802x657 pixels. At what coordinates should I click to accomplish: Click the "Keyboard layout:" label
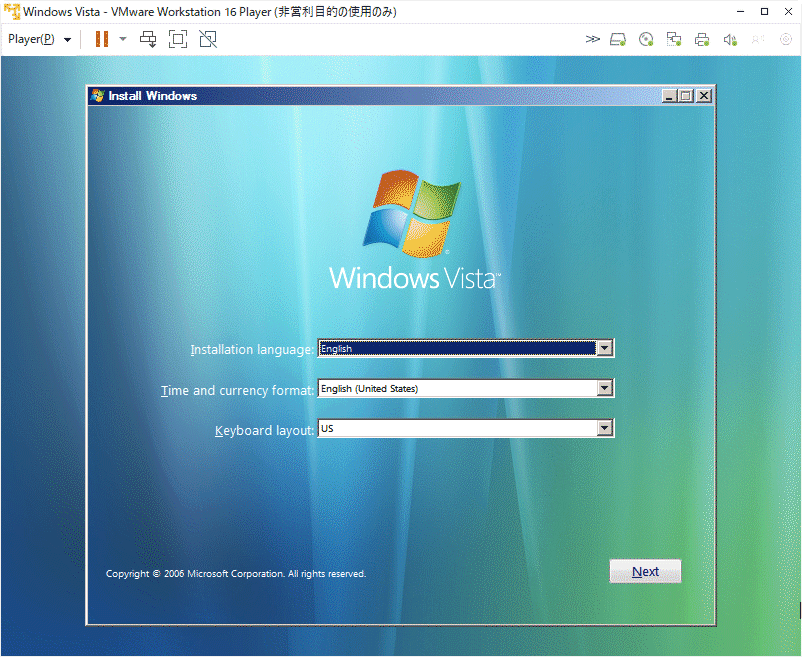pyautogui.click(x=264, y=431)
